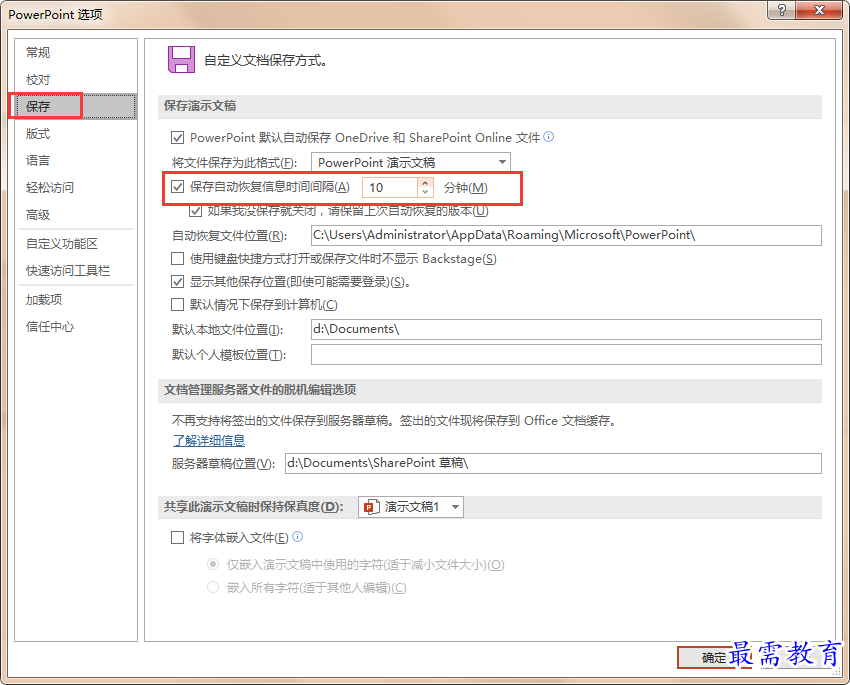Click the help question mark button in the title bar

pos(782,10)
